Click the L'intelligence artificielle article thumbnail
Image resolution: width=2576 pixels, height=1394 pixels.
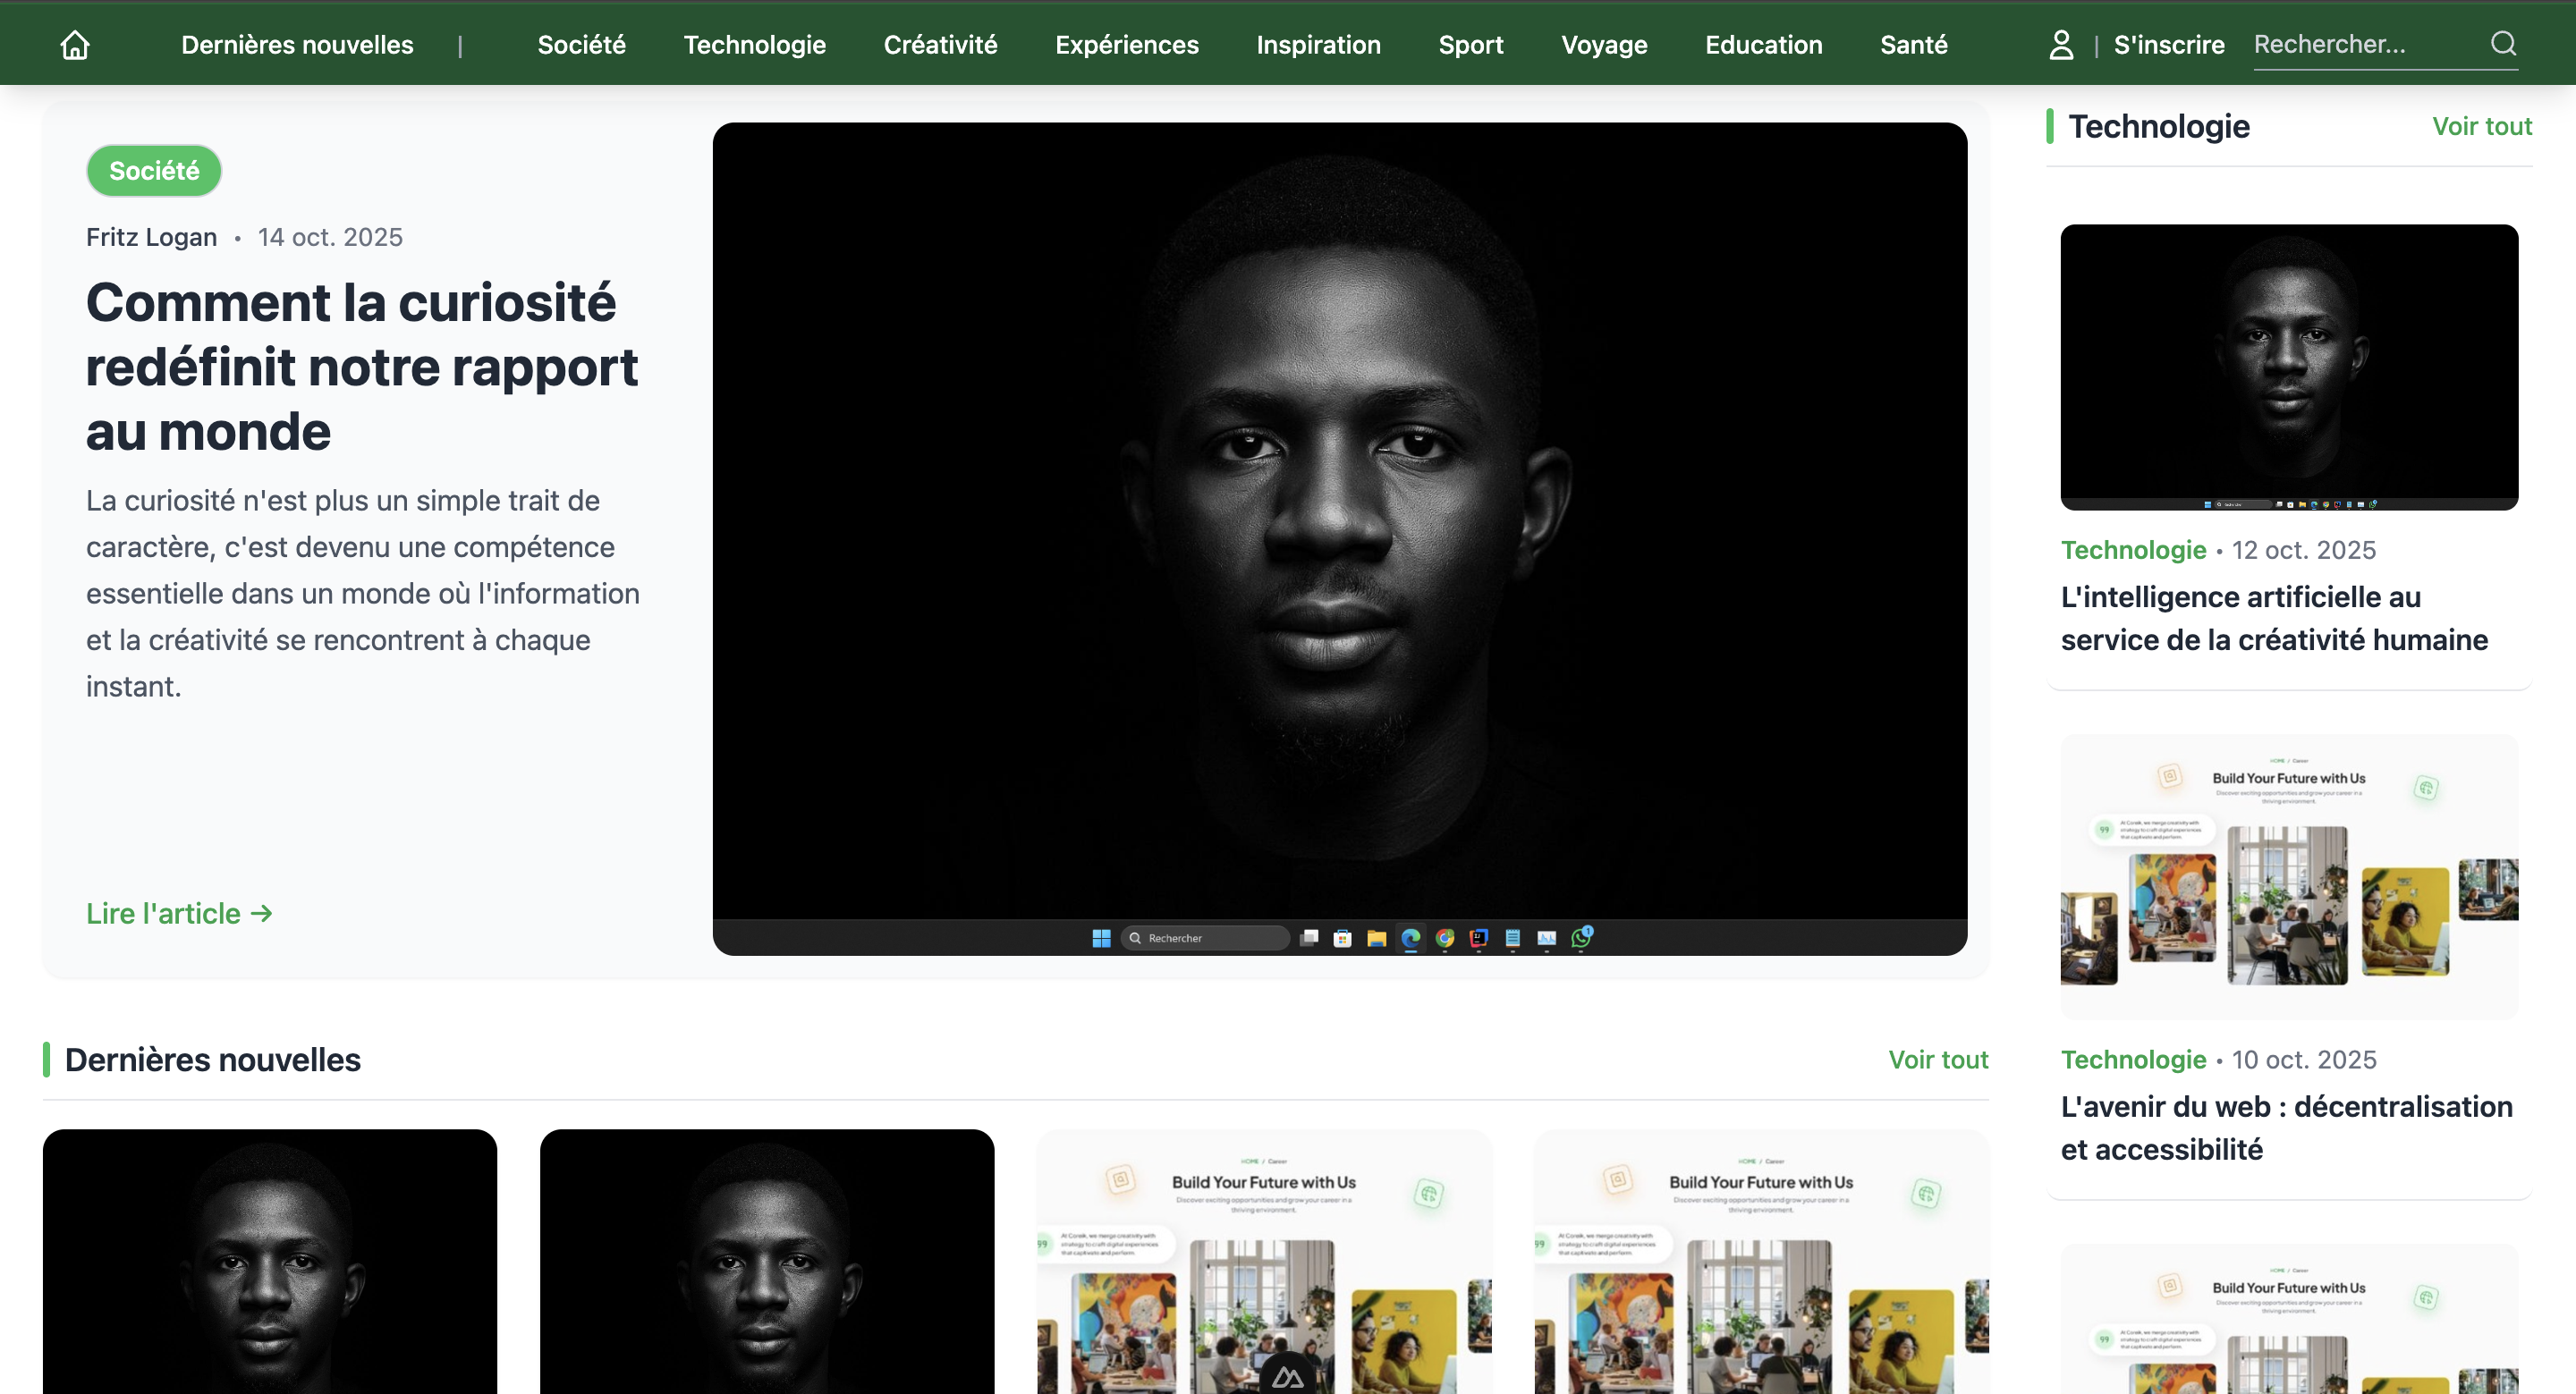[2288, 366]
